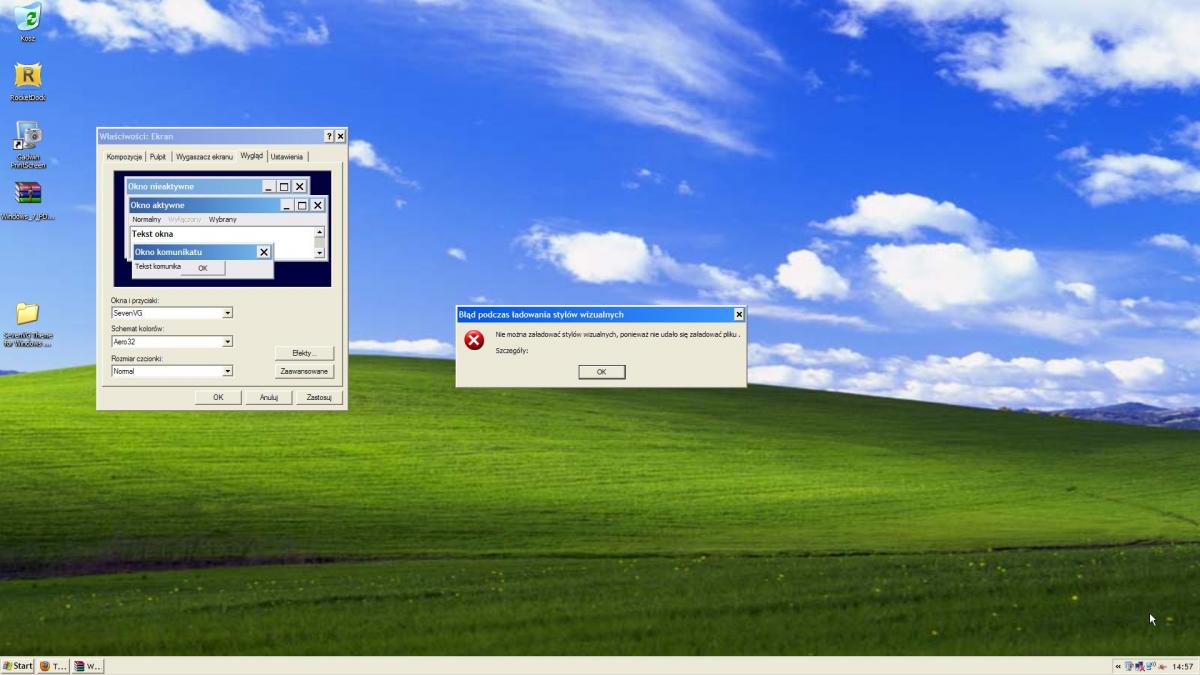Switch to the Firefox taskbar window
This screenshot has width=1200, height=675.
pos(52,666)
